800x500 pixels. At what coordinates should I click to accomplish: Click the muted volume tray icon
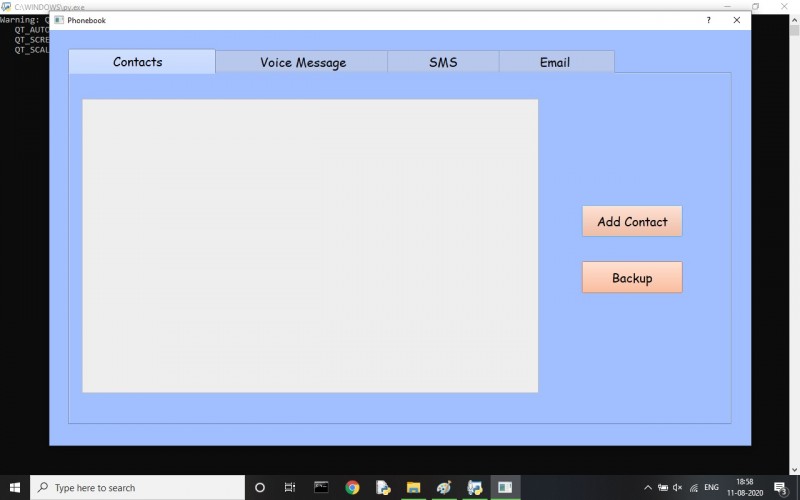(x=678, y=488)
